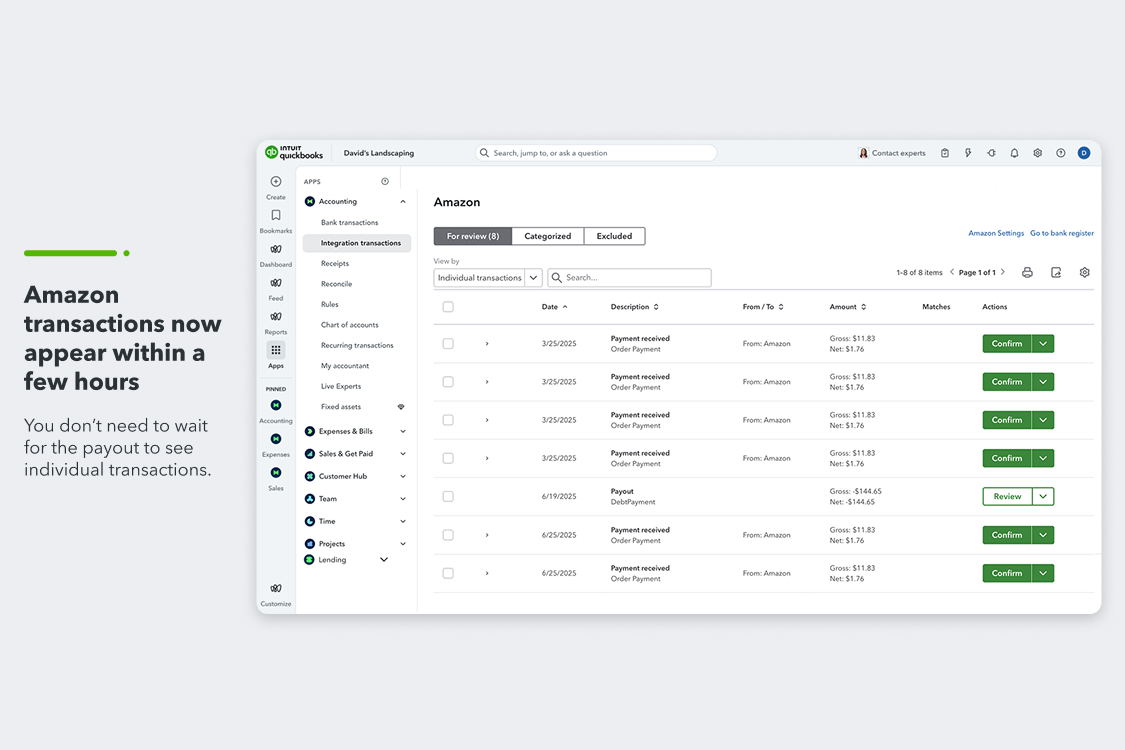Open dropdown arrow beside the Review button
Viewport: 1125px width, 750px height.
[1043, 497]
